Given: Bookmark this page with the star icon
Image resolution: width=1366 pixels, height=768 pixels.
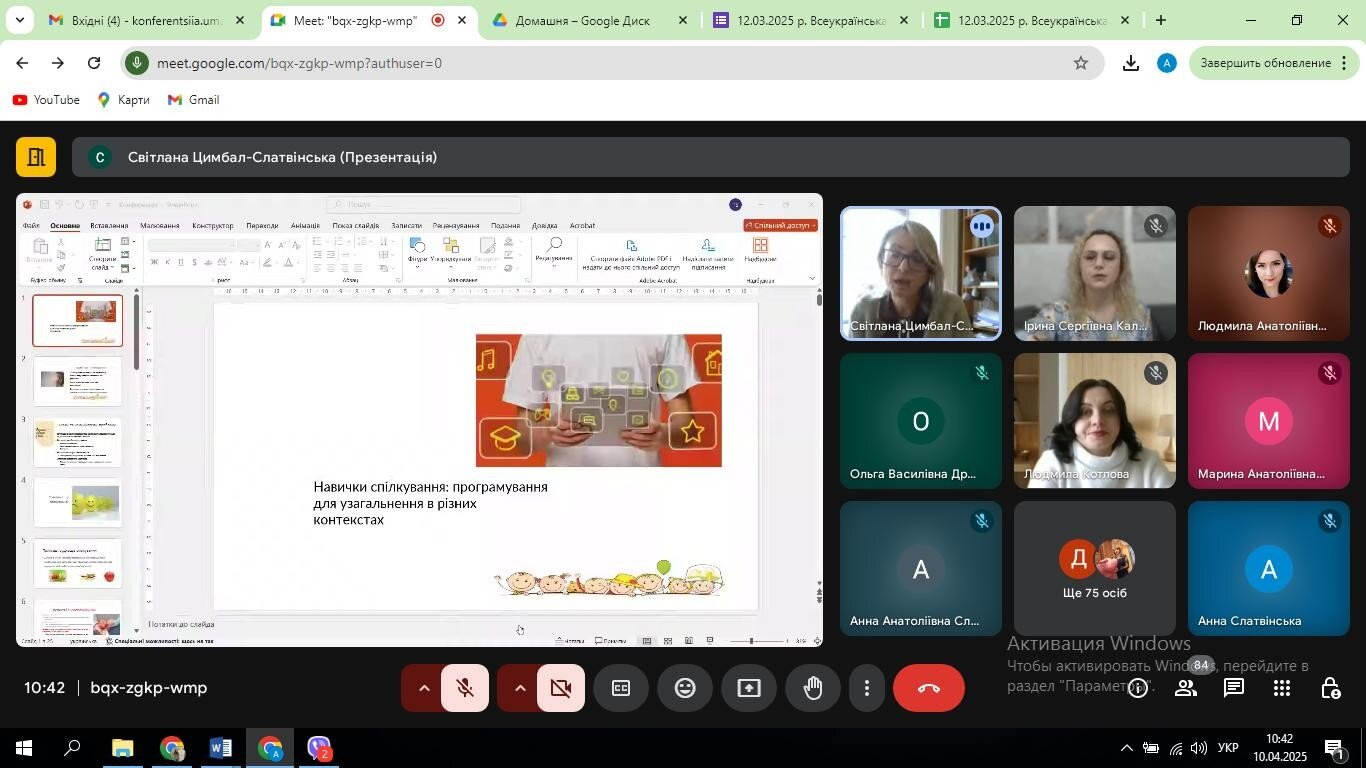Looking at the screenshot, I should click(x=1081, y=63).
